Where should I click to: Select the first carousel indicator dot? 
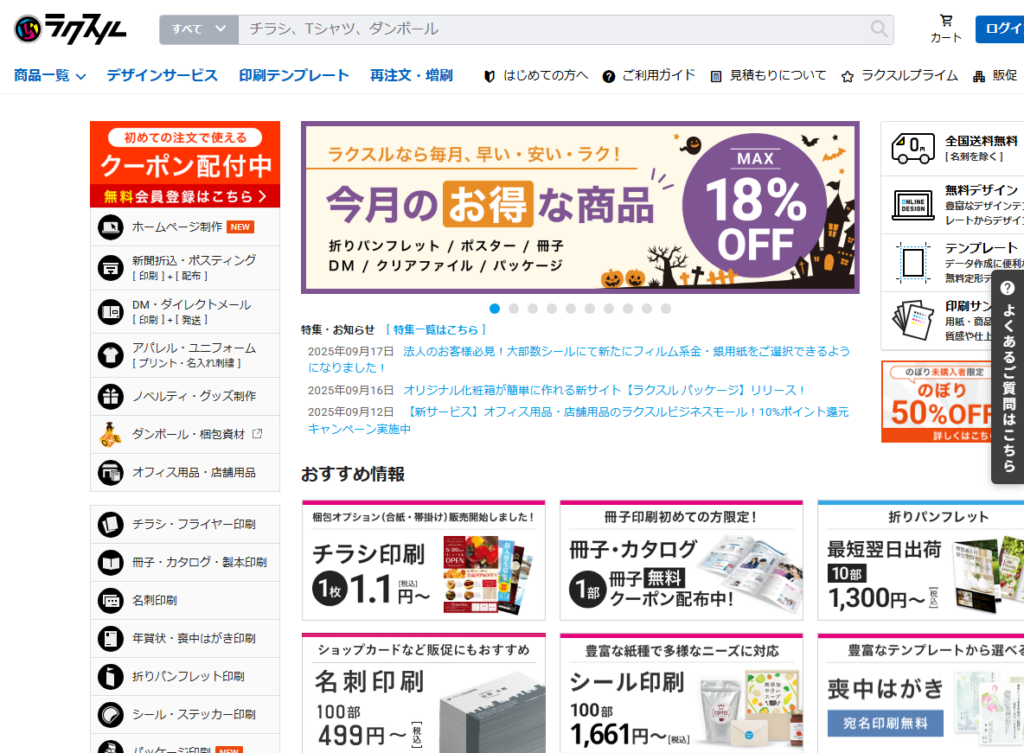pos(495,309)
